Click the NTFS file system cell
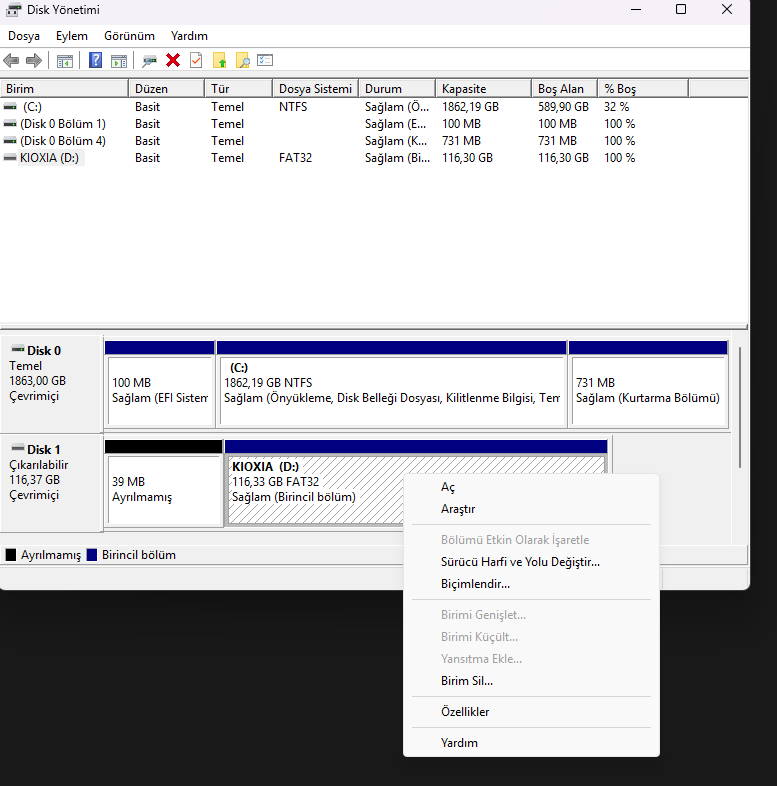 (x=293, y=107)
